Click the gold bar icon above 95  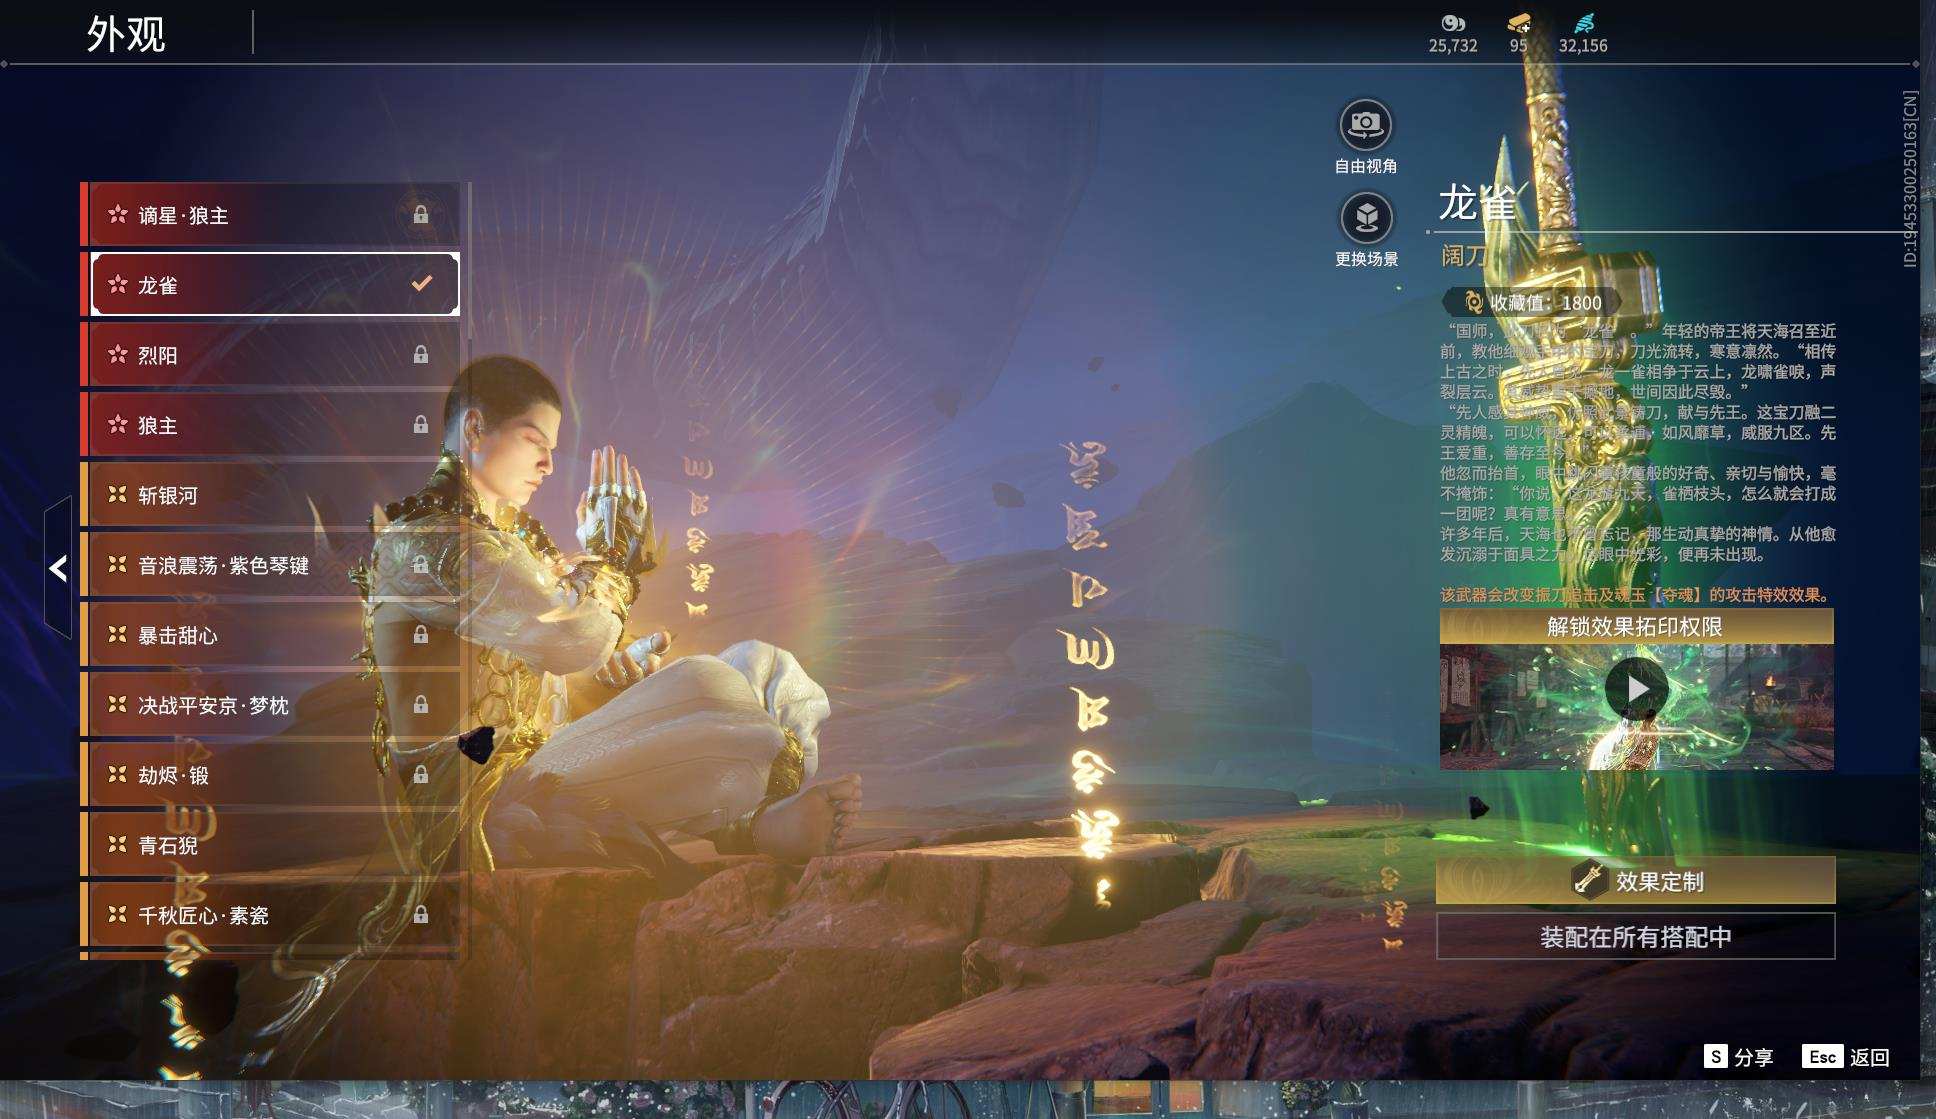1519,23
